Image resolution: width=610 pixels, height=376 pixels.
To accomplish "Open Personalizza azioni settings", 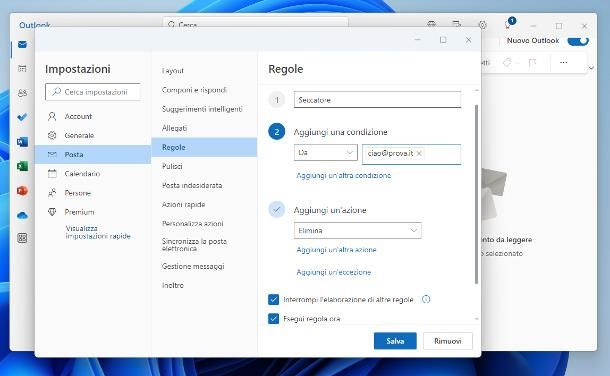I will (x=204, y=224).
